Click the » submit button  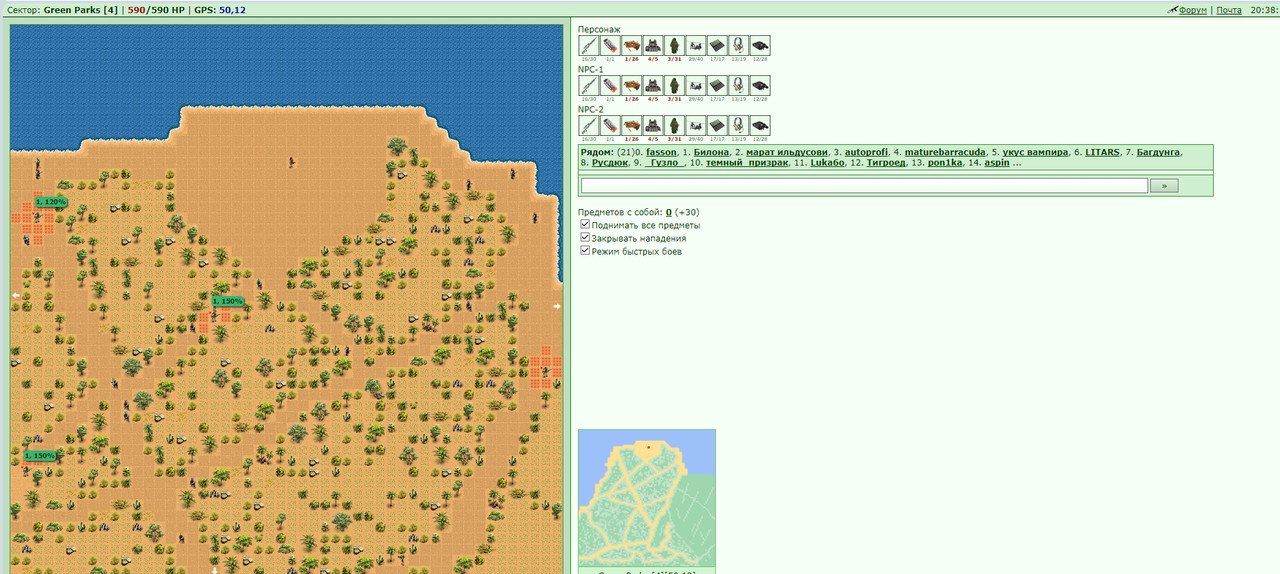(1164, 185)
